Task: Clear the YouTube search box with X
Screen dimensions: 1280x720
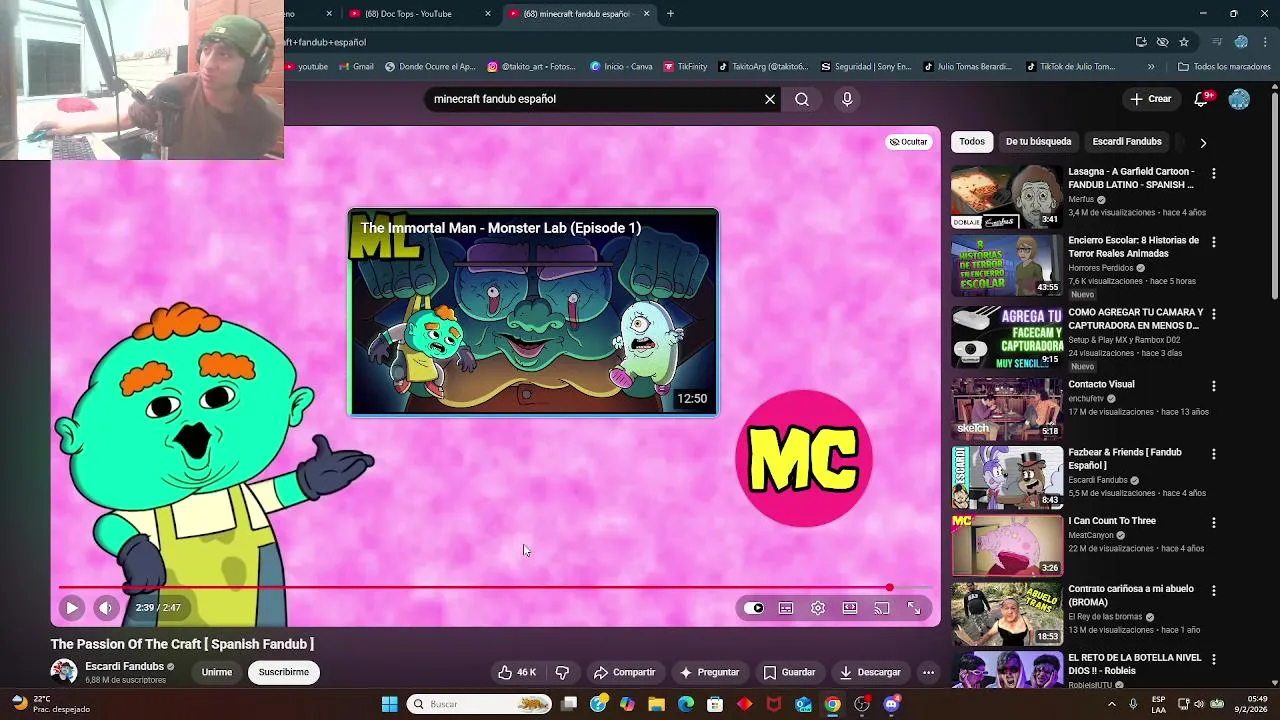Action: [x=770, y=99]
